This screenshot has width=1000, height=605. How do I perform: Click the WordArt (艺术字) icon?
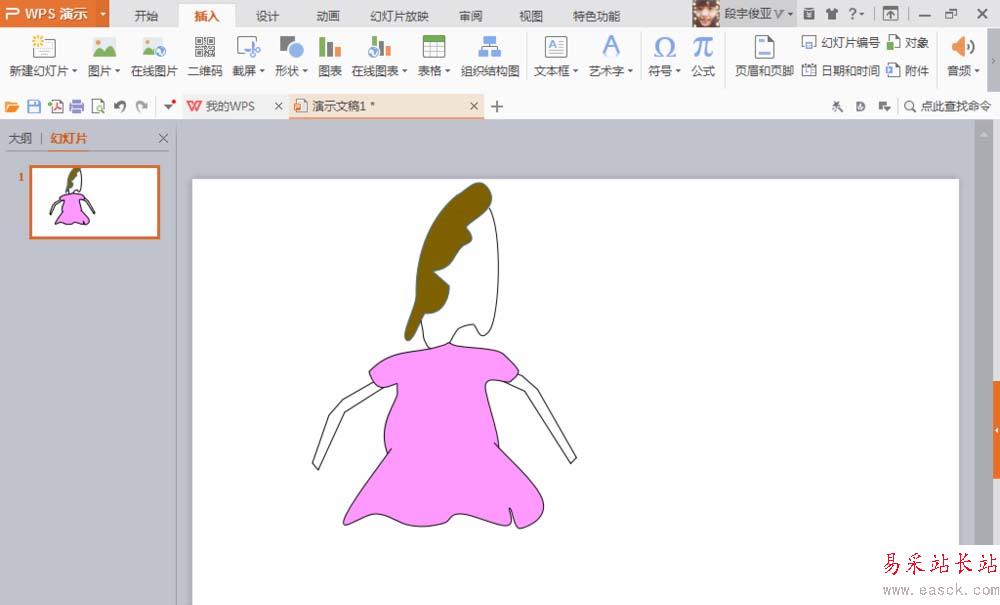(x=610, y=47)
